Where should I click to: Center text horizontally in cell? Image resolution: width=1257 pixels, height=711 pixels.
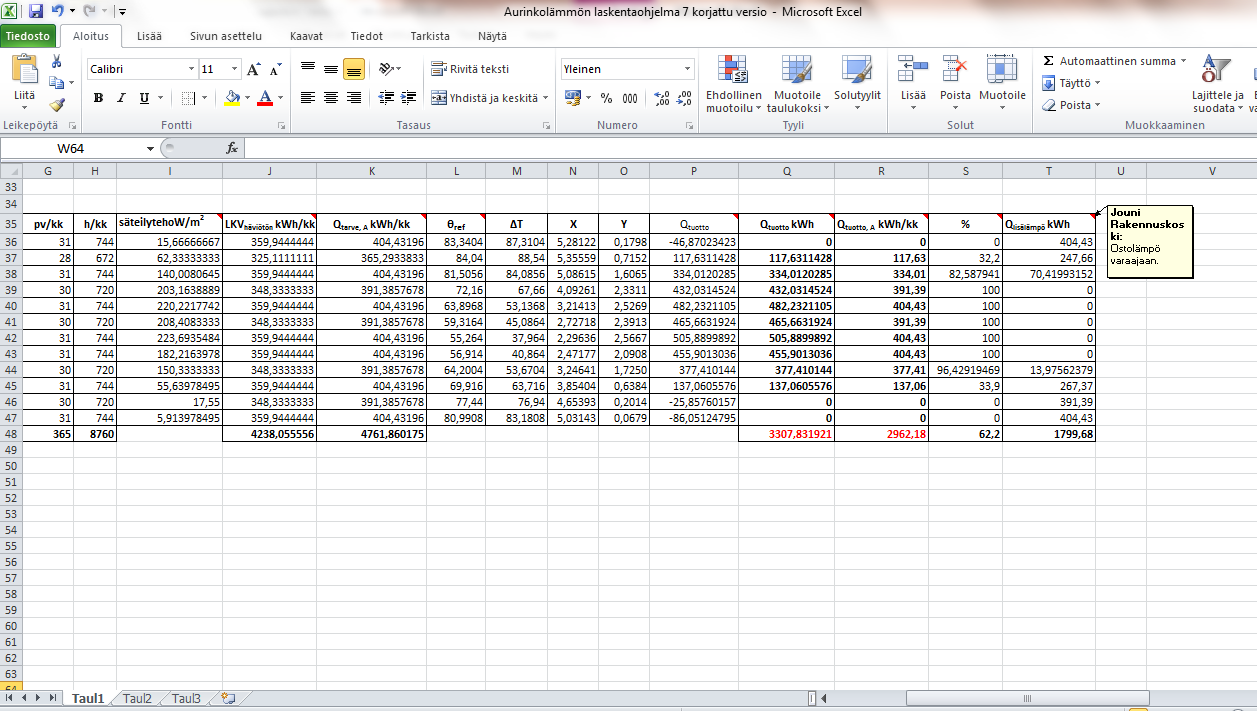pyautogui.click(x=331, y=98)
